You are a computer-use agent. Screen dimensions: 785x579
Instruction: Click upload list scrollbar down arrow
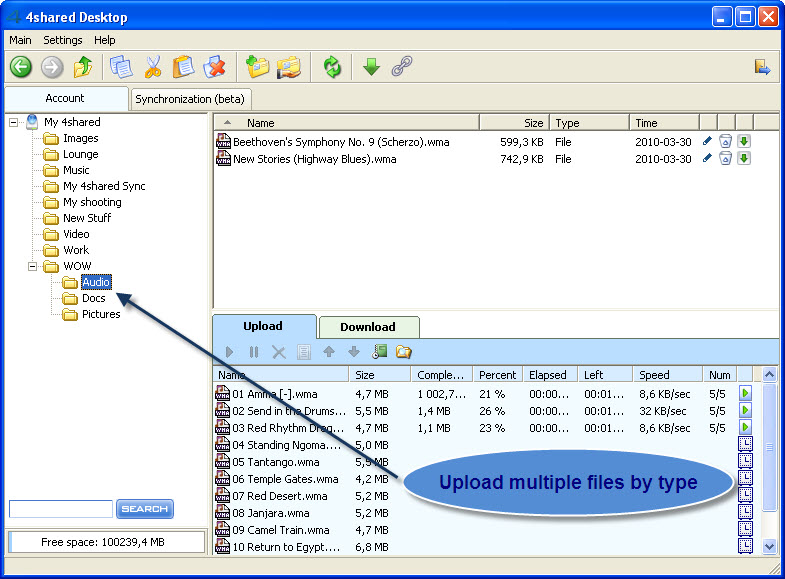coord(769,547)
